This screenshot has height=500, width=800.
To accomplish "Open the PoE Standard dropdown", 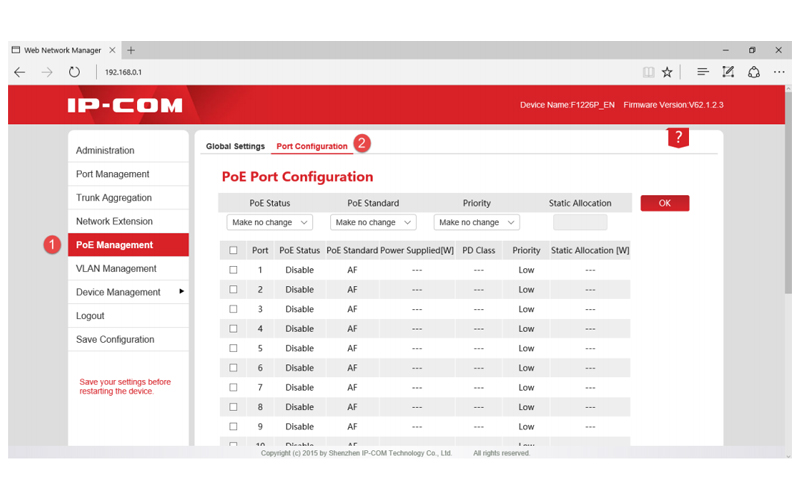I will click(373, 222).
